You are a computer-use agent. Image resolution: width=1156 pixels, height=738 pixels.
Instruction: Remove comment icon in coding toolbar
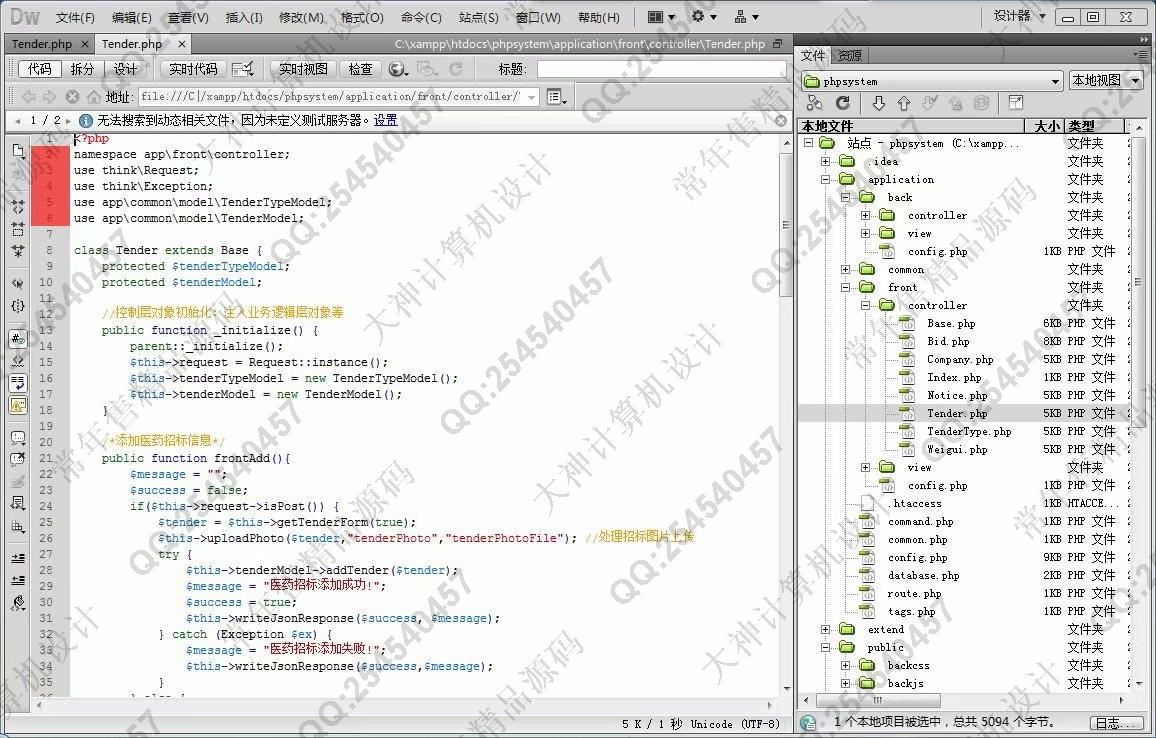tap(18, 459)
